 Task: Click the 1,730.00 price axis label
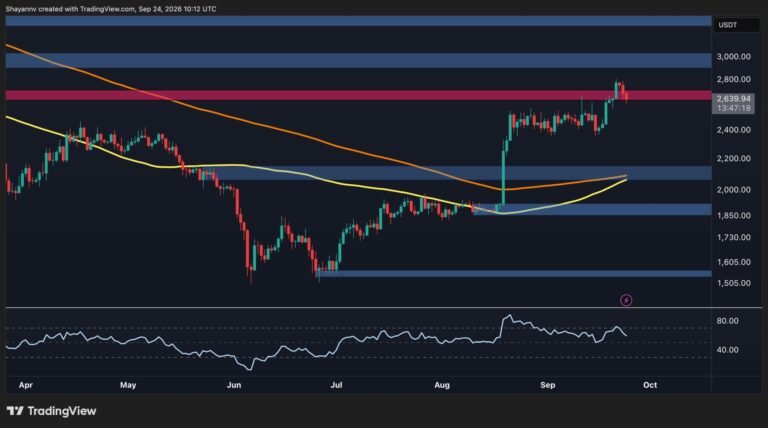(733, 238)
